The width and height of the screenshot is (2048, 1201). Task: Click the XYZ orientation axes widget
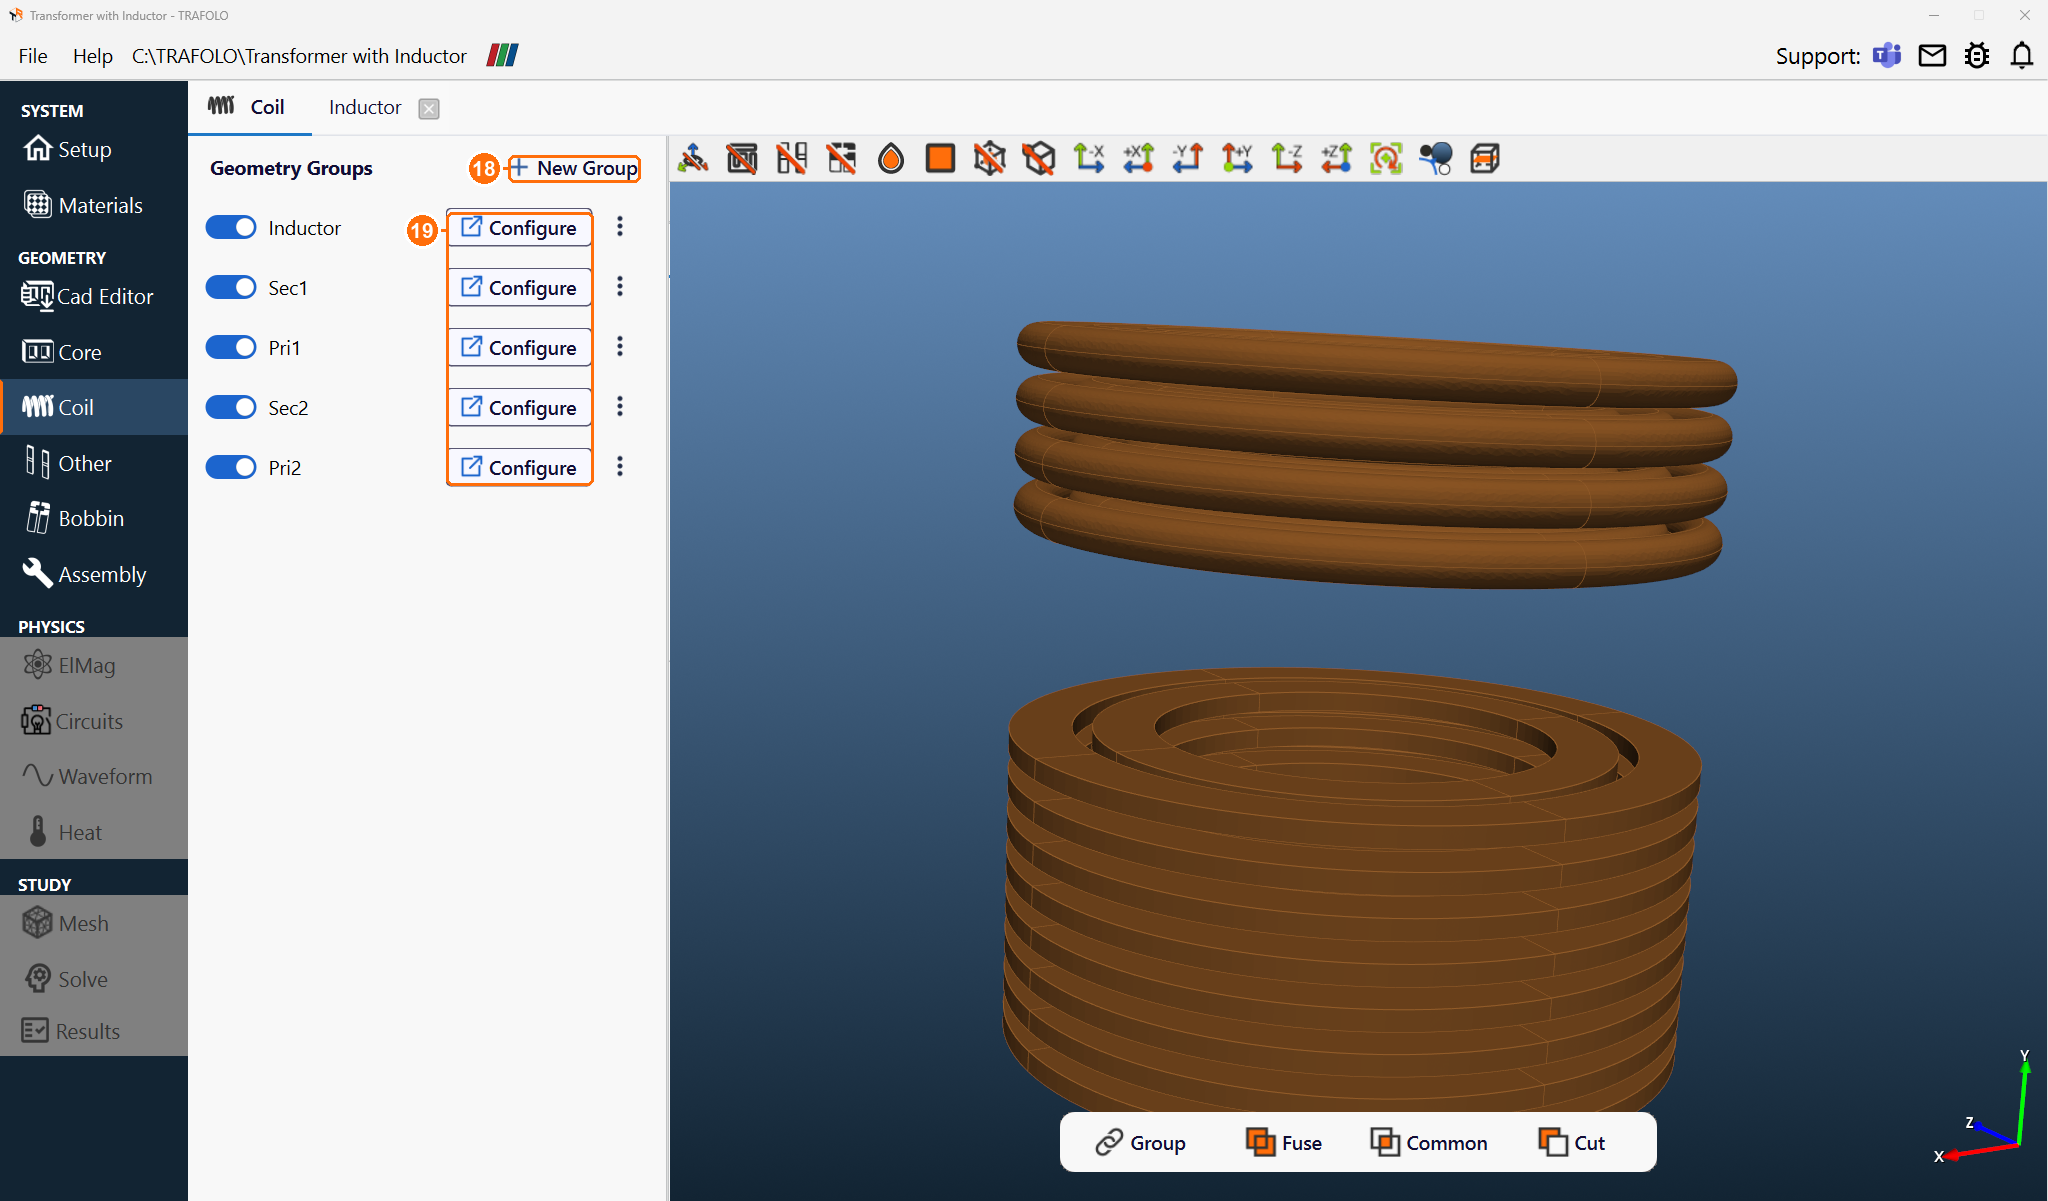(1986, 1108)
